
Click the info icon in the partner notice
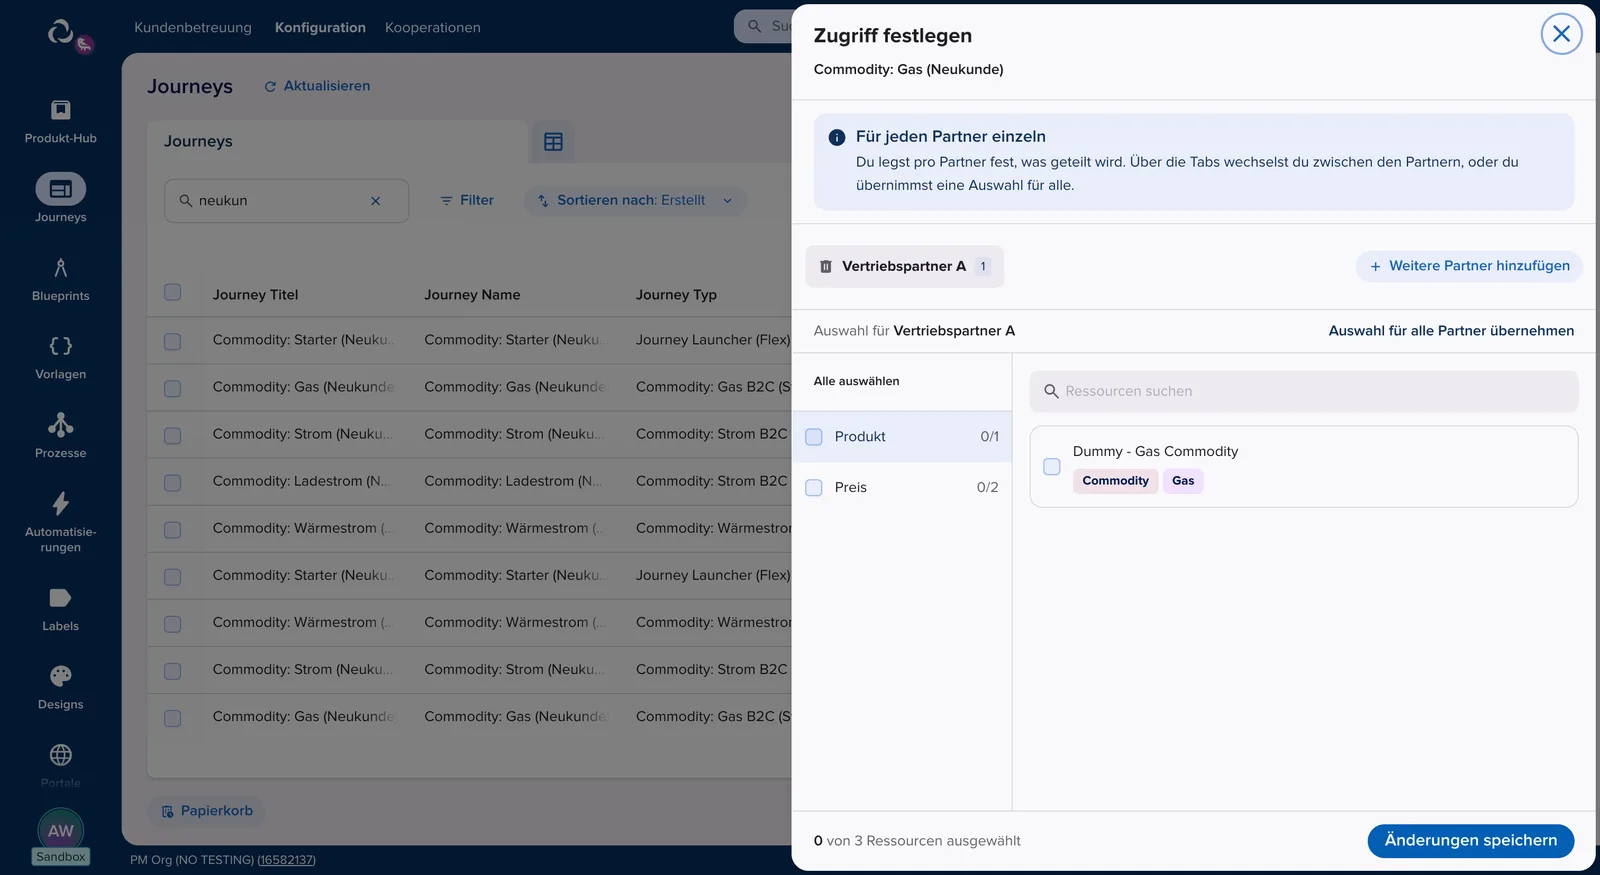click(x=837, y=137)
